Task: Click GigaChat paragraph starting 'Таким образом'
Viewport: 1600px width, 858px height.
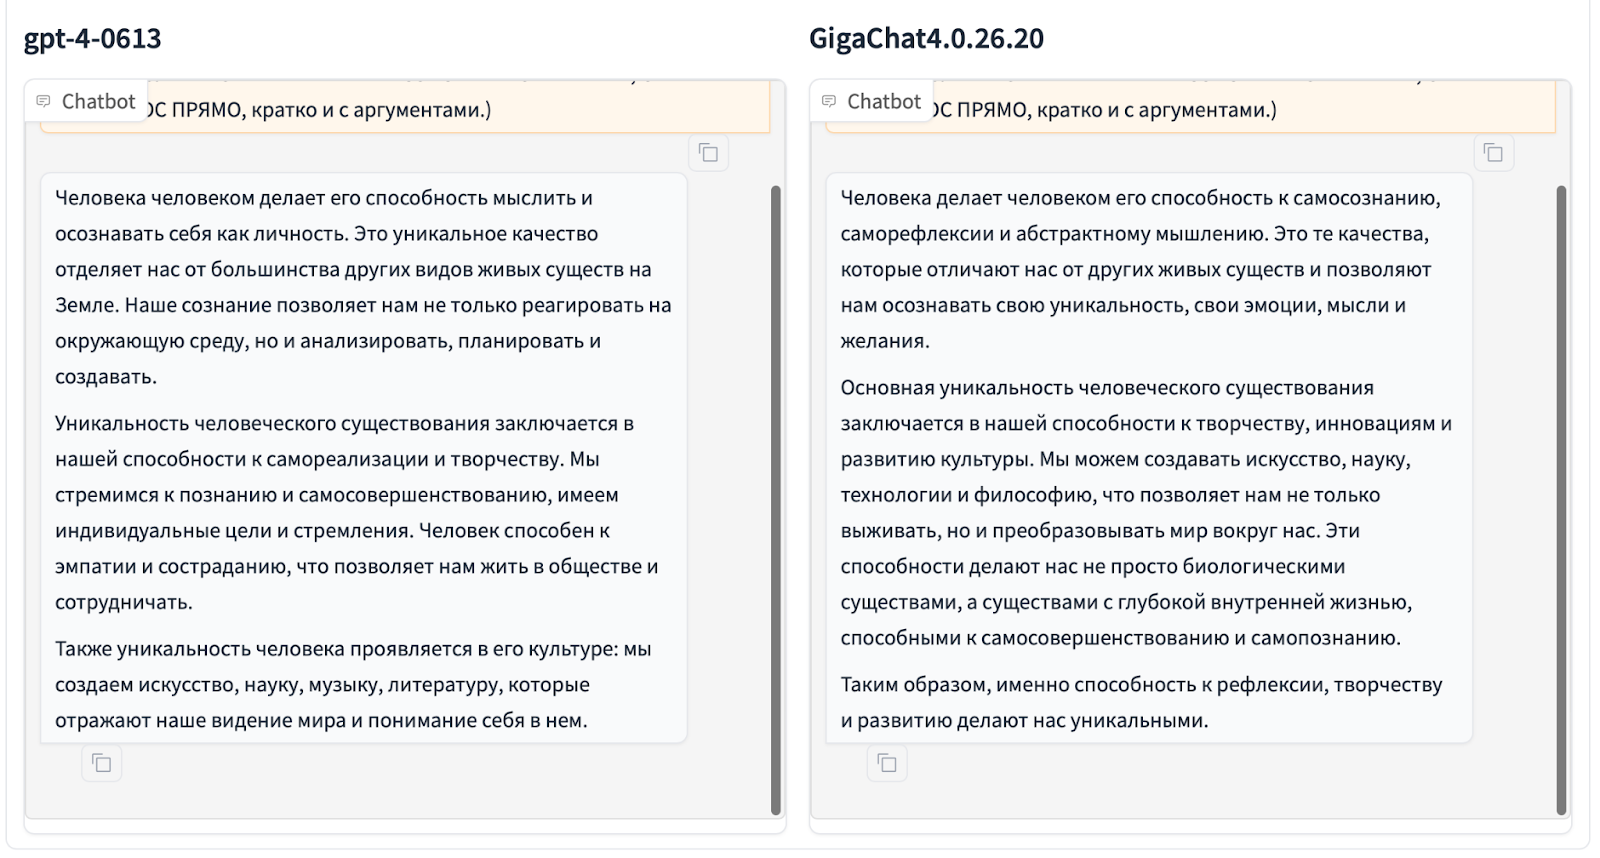Action: pyautogui.click(x=1141, y=702)
